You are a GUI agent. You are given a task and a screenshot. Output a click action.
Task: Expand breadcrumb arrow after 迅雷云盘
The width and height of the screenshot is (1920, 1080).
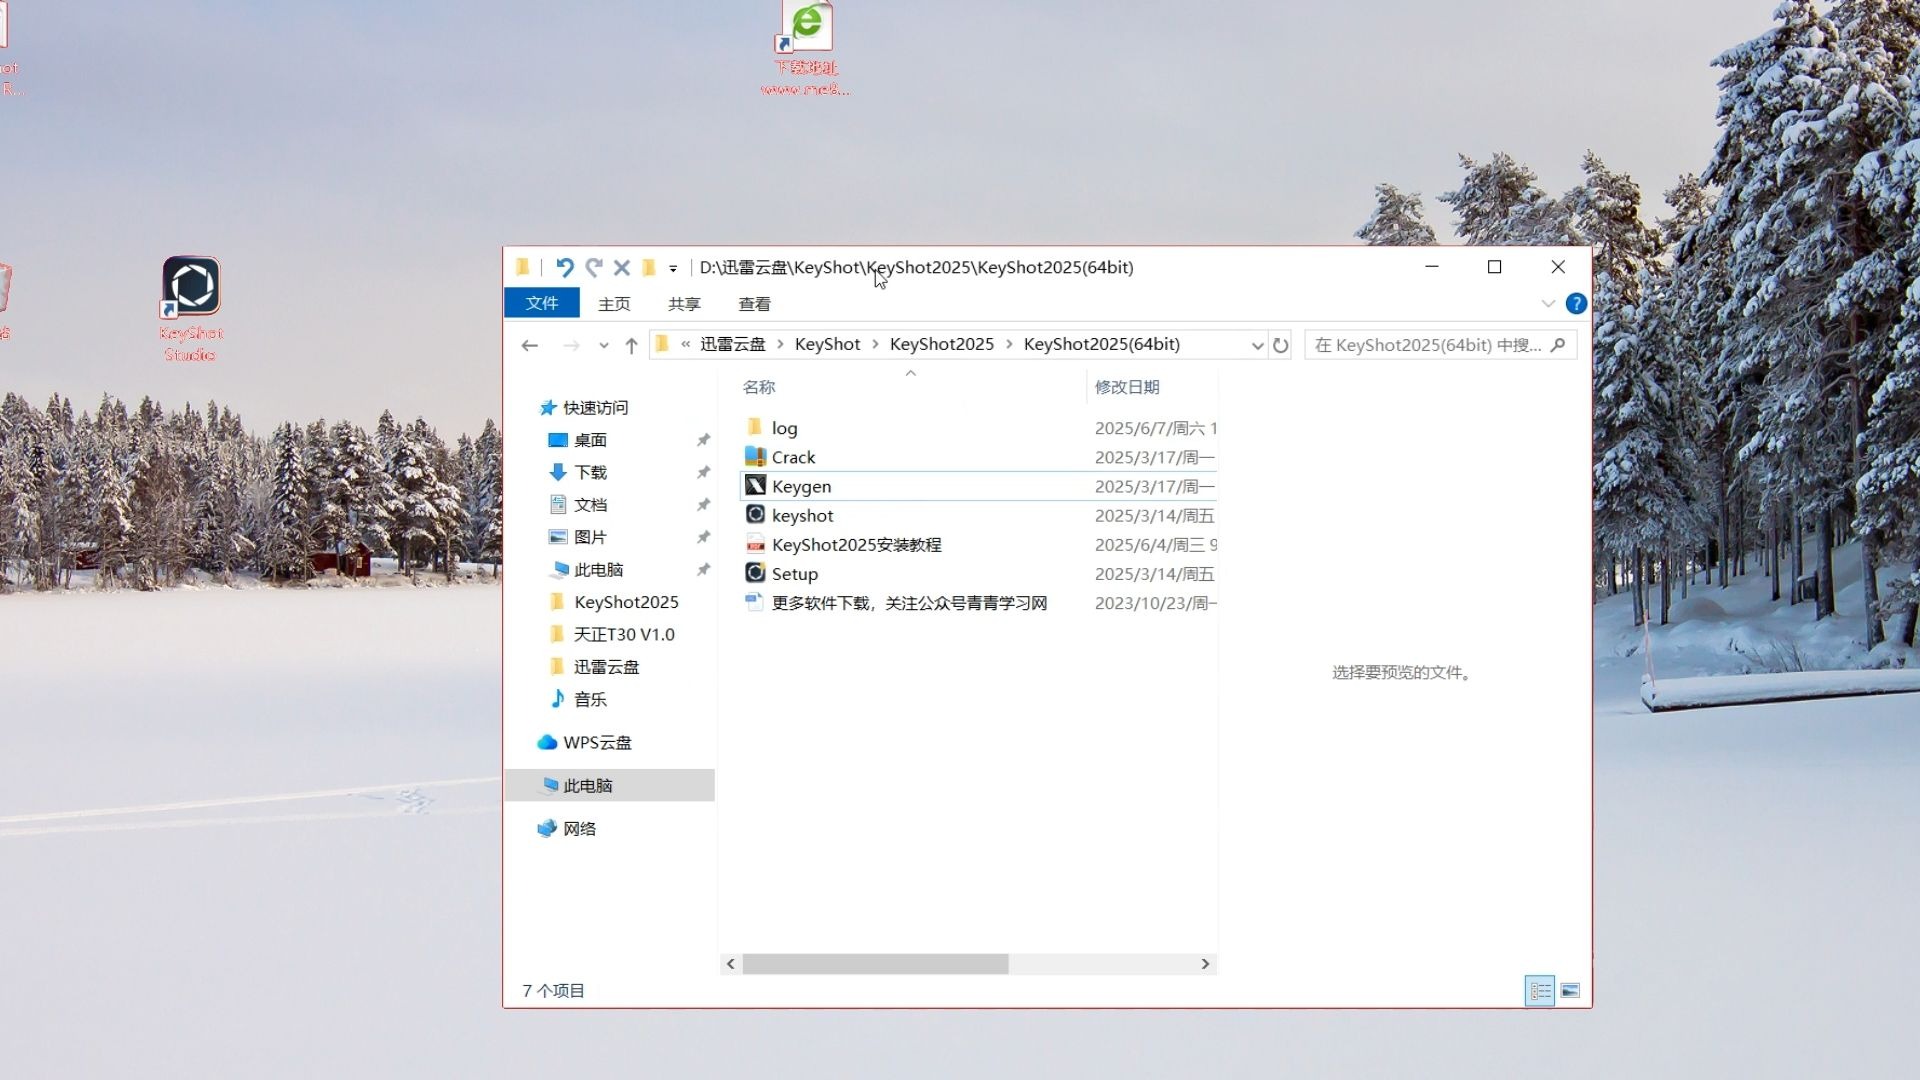click(x=780, y=344)
